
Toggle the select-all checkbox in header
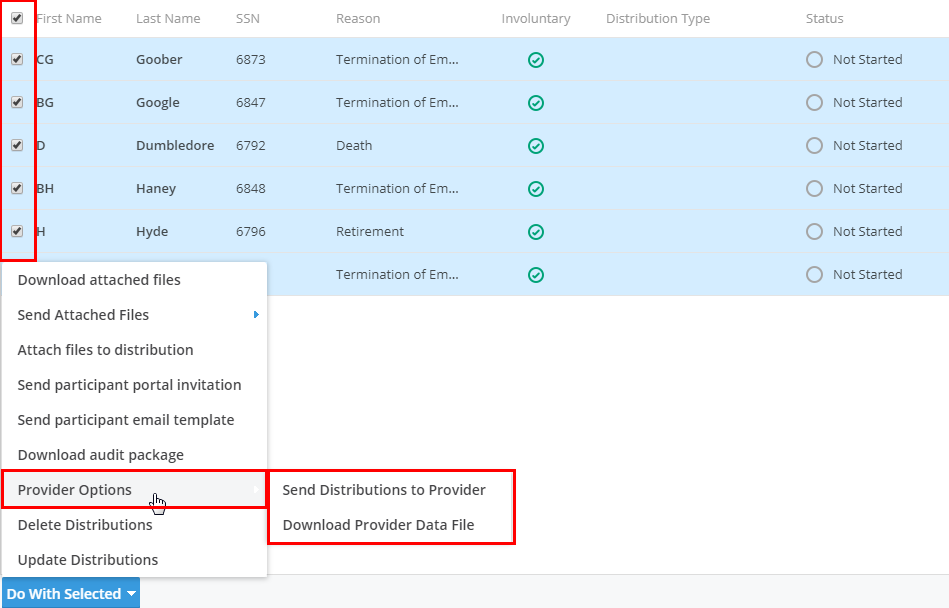(17, 18)
